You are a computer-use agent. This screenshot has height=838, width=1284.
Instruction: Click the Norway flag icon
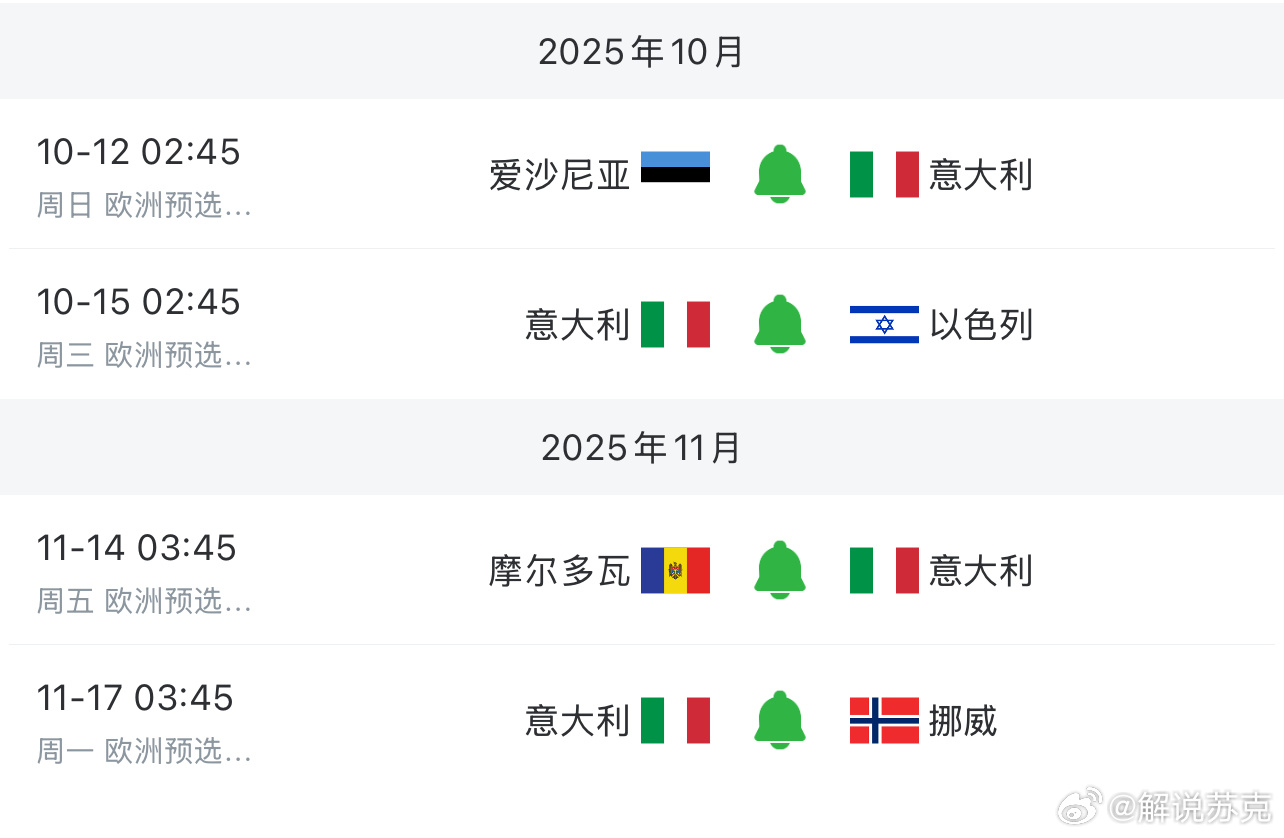(884, 720)
